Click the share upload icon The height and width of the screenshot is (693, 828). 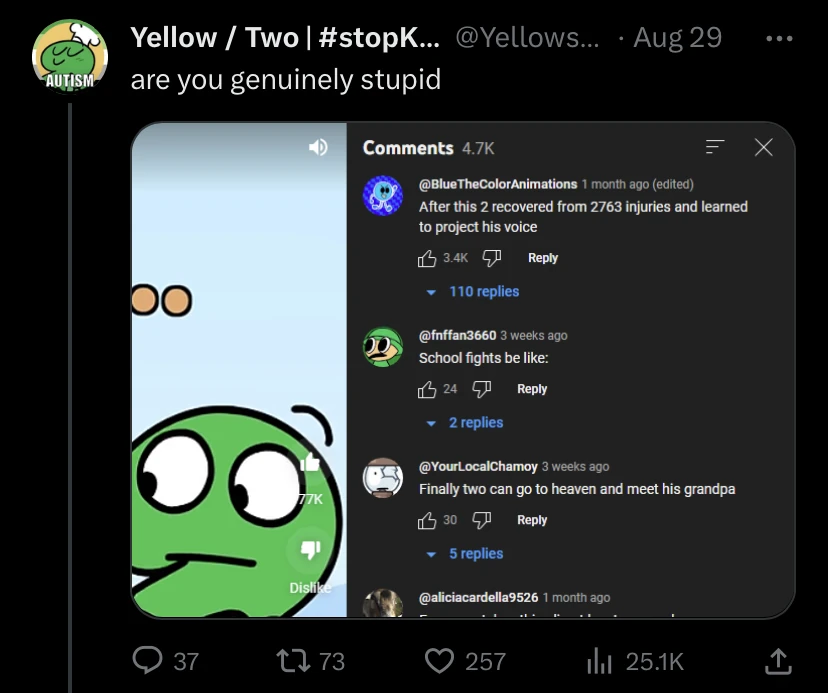pos(778,660)
